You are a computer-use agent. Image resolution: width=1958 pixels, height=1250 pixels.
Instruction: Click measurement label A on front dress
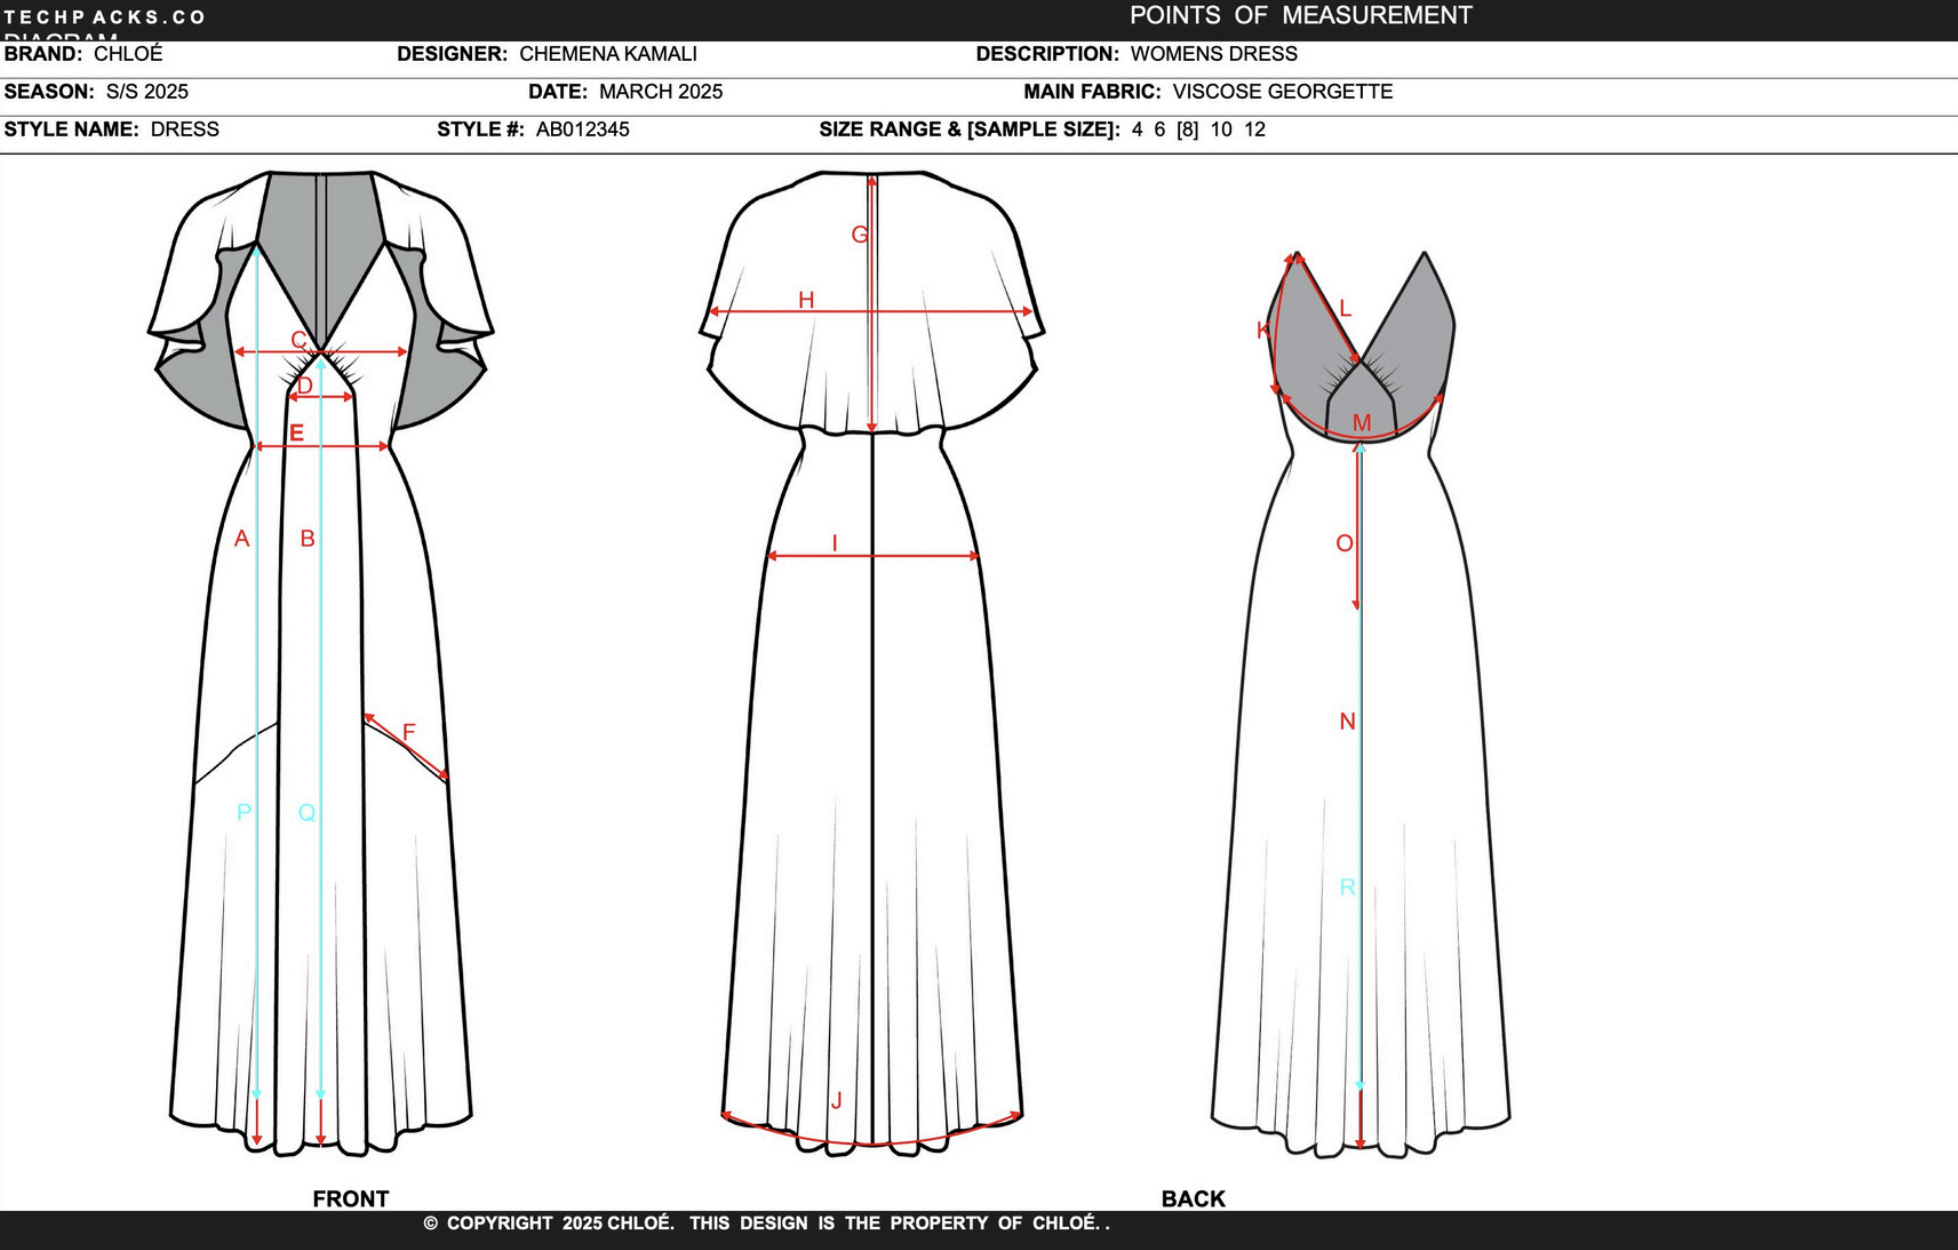[242, 539]
